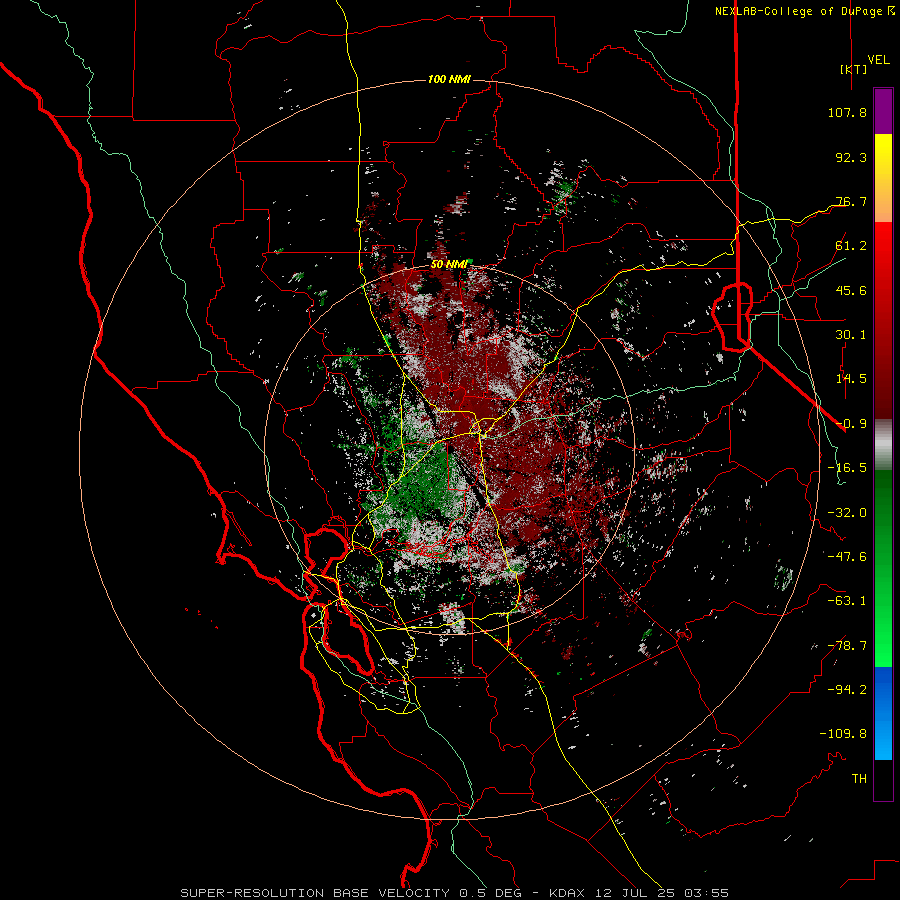Select the -94.2 legend value
This screenshot has height=900, width=900.
(x=847, y=690)
